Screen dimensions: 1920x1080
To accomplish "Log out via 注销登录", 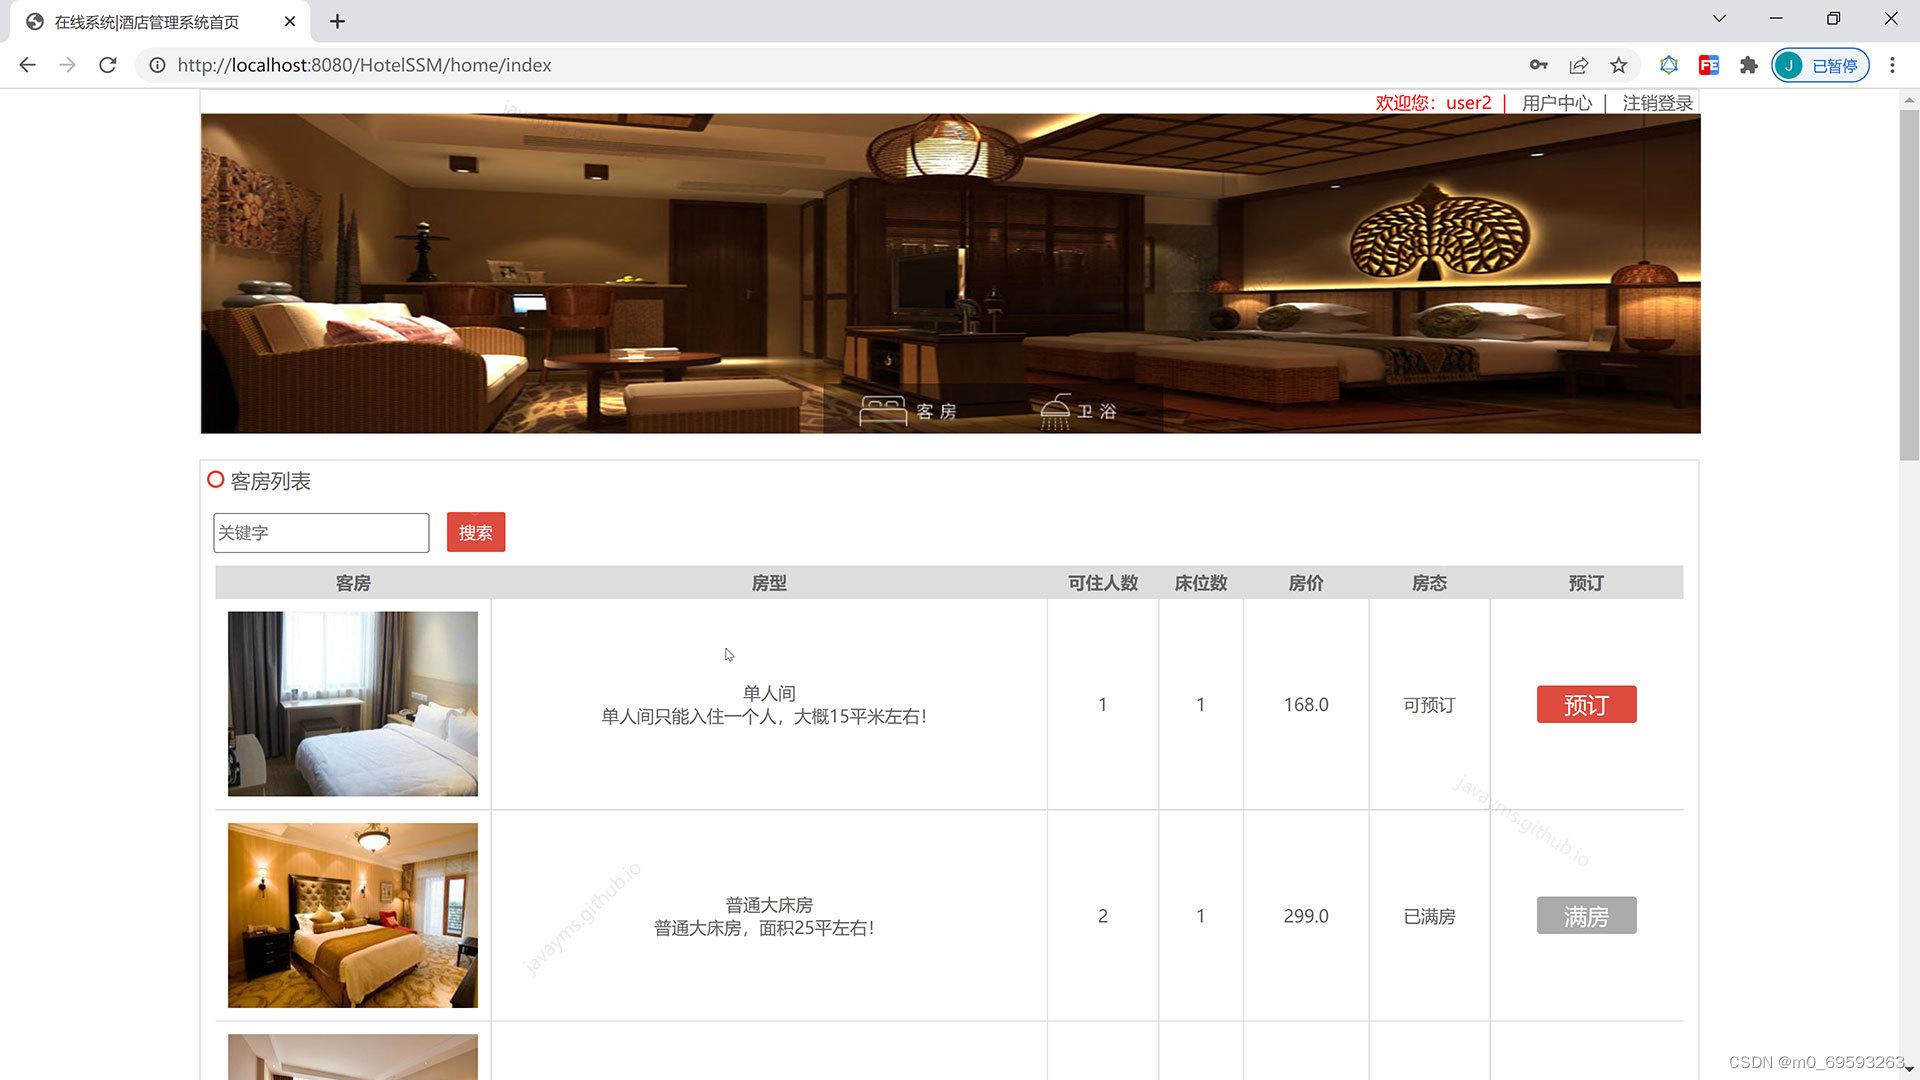I will click(x=1657, y=103).
